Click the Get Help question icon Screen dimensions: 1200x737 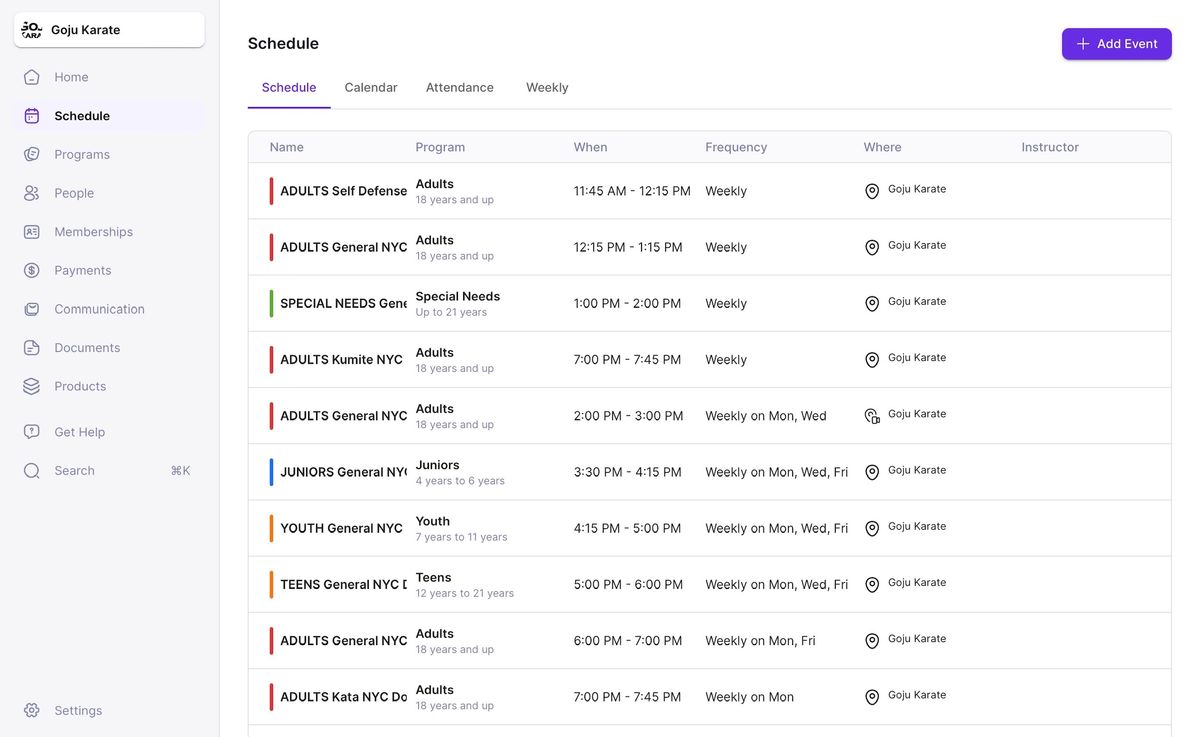pos(32,432)
